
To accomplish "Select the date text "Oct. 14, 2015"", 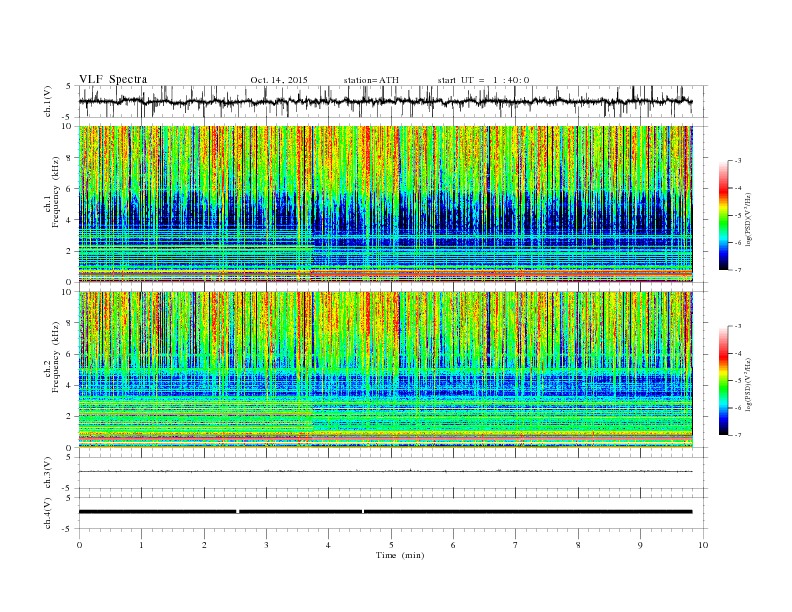I will click(x=279, y=80).
